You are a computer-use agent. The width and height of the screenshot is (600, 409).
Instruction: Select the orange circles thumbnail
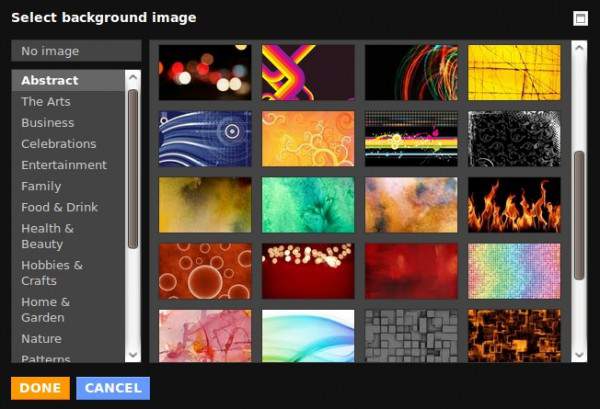click(205, 271)
